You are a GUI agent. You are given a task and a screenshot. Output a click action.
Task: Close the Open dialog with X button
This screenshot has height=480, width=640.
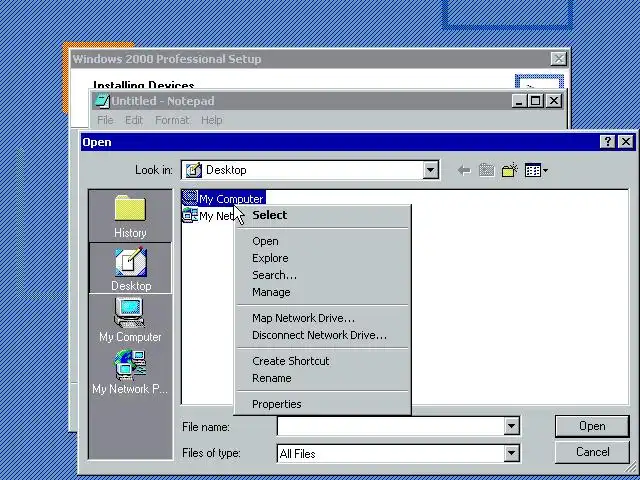point(626,142)
